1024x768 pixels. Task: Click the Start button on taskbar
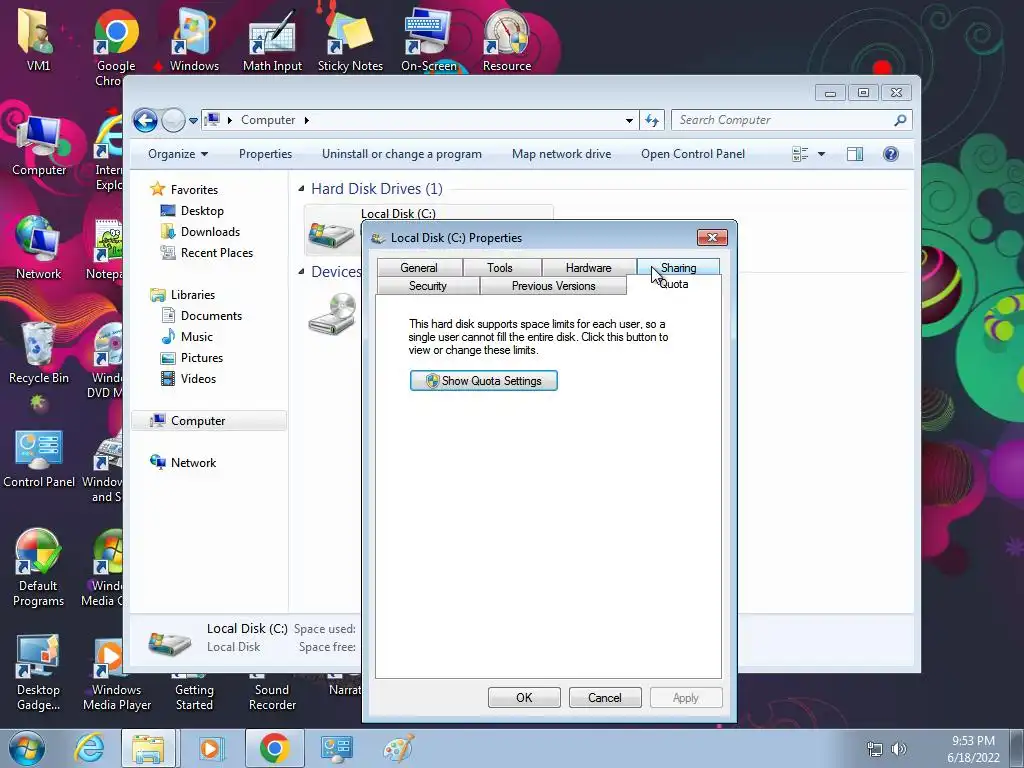click(x=27, y=748)
